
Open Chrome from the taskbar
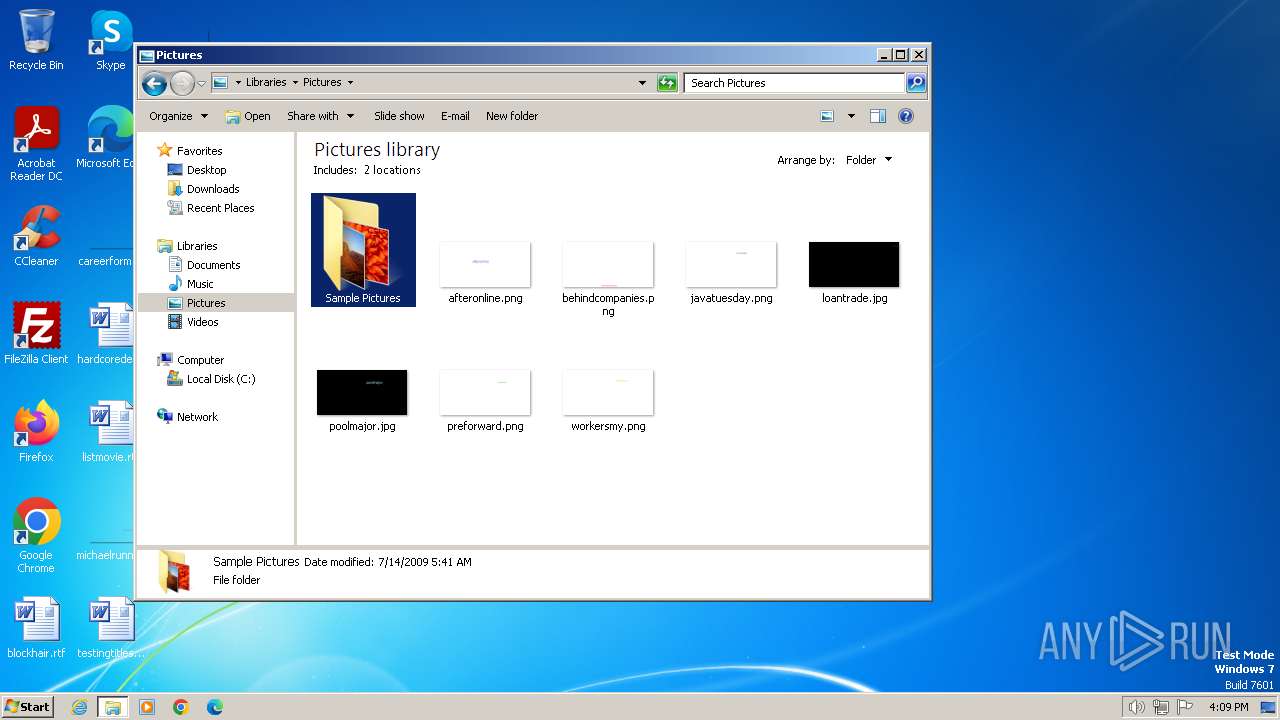point(181,707)
